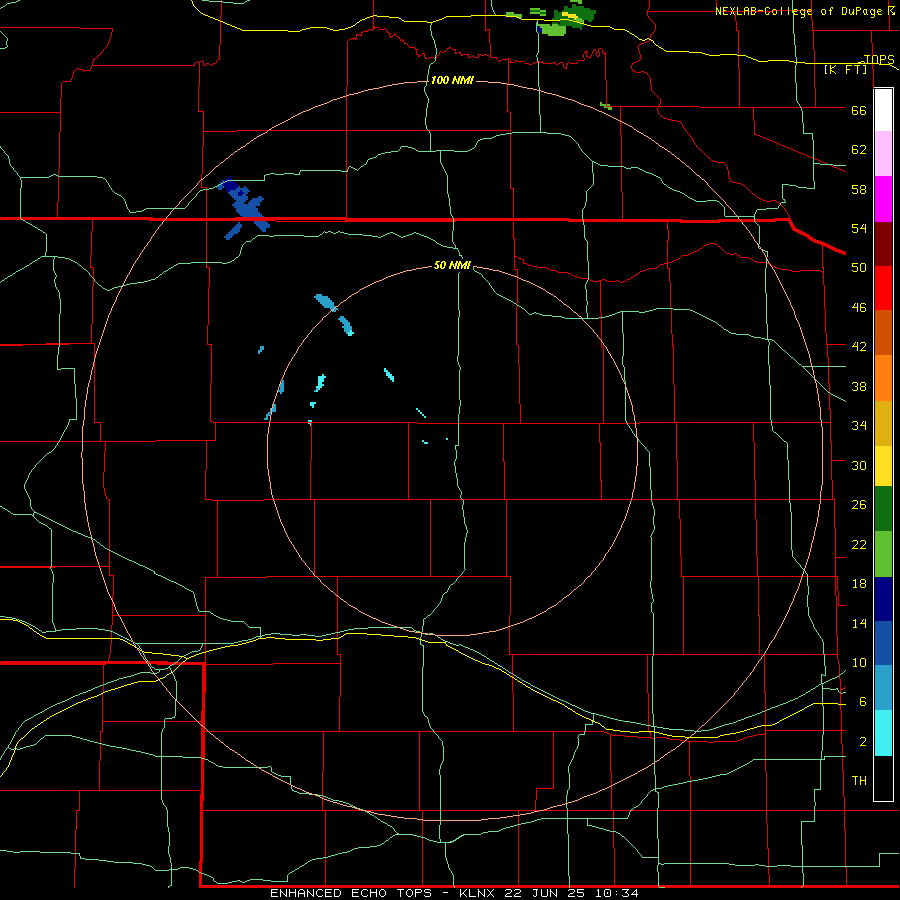Click the 18 legend scale value
The height and width of the screenshot is (900, 900).
[x=859, y=584]
